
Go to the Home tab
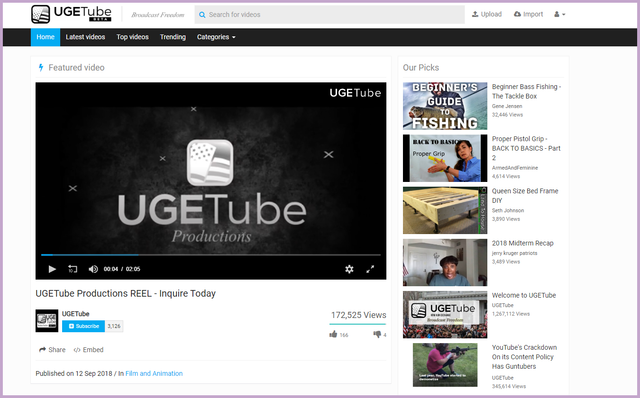coord(45,37)
